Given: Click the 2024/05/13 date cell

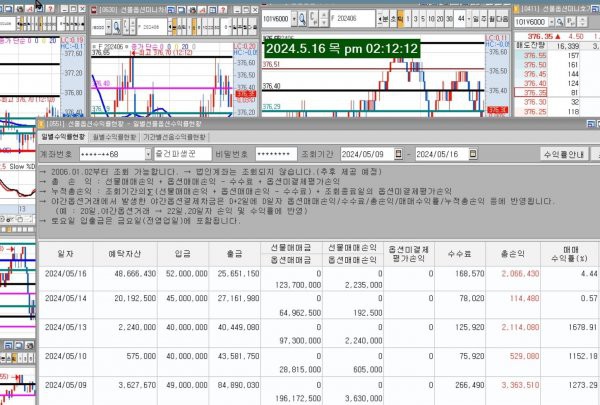Looking at the screenshot, I should click(66, 327).
